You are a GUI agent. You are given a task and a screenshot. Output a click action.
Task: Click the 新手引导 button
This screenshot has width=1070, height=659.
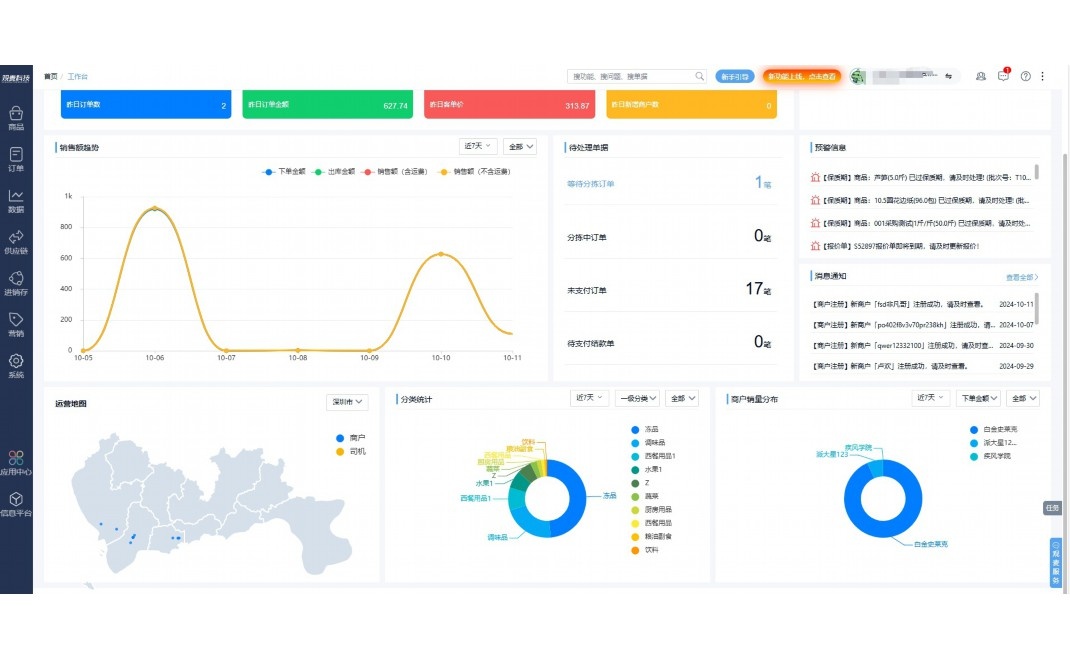click(735, 76)
